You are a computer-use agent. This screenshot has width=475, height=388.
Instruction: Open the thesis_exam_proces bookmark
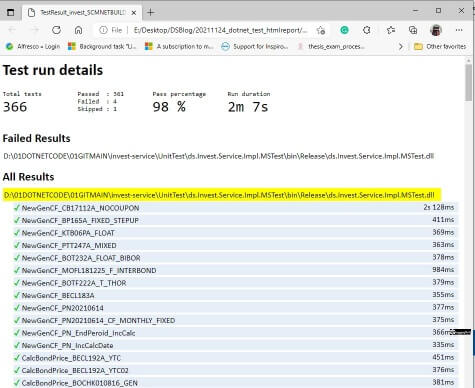click(x=331, y=46)
